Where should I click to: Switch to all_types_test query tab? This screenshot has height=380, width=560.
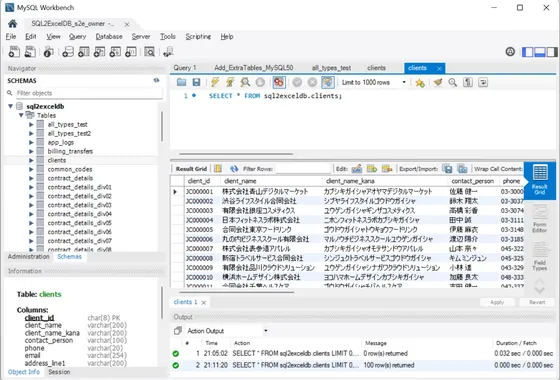point(331,68)
